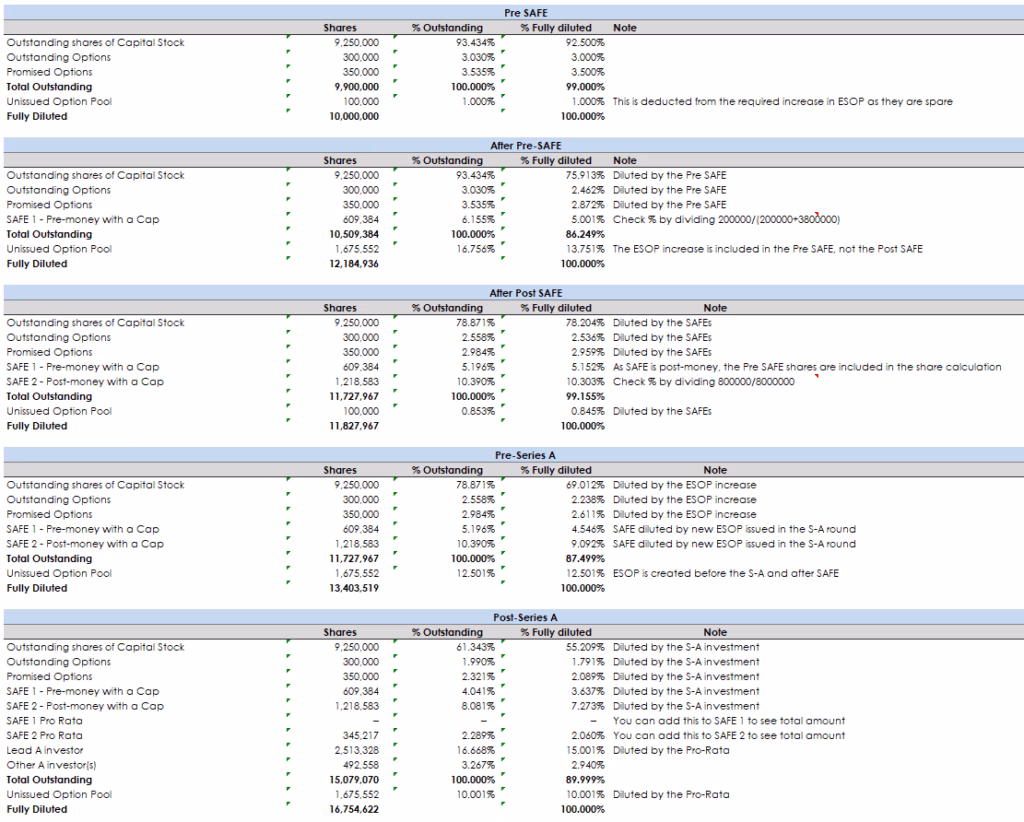1024x822 pixels.
Task: Click the "SAFE 2 Pro Rata" row label
Action: click(x=44, y=735)
